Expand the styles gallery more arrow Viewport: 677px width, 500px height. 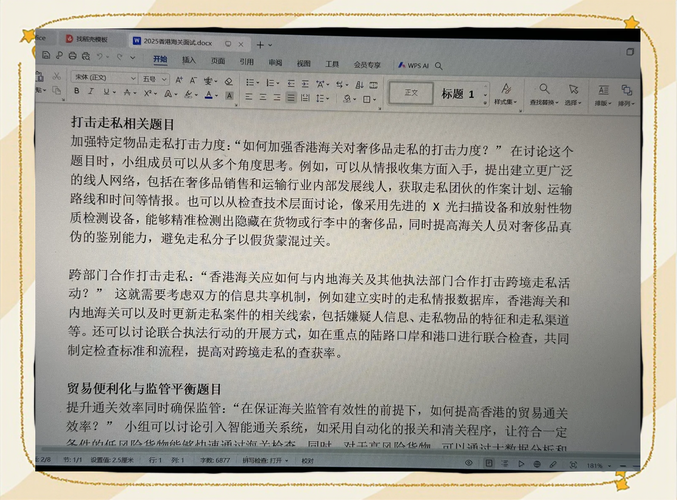tap(486, 103)
